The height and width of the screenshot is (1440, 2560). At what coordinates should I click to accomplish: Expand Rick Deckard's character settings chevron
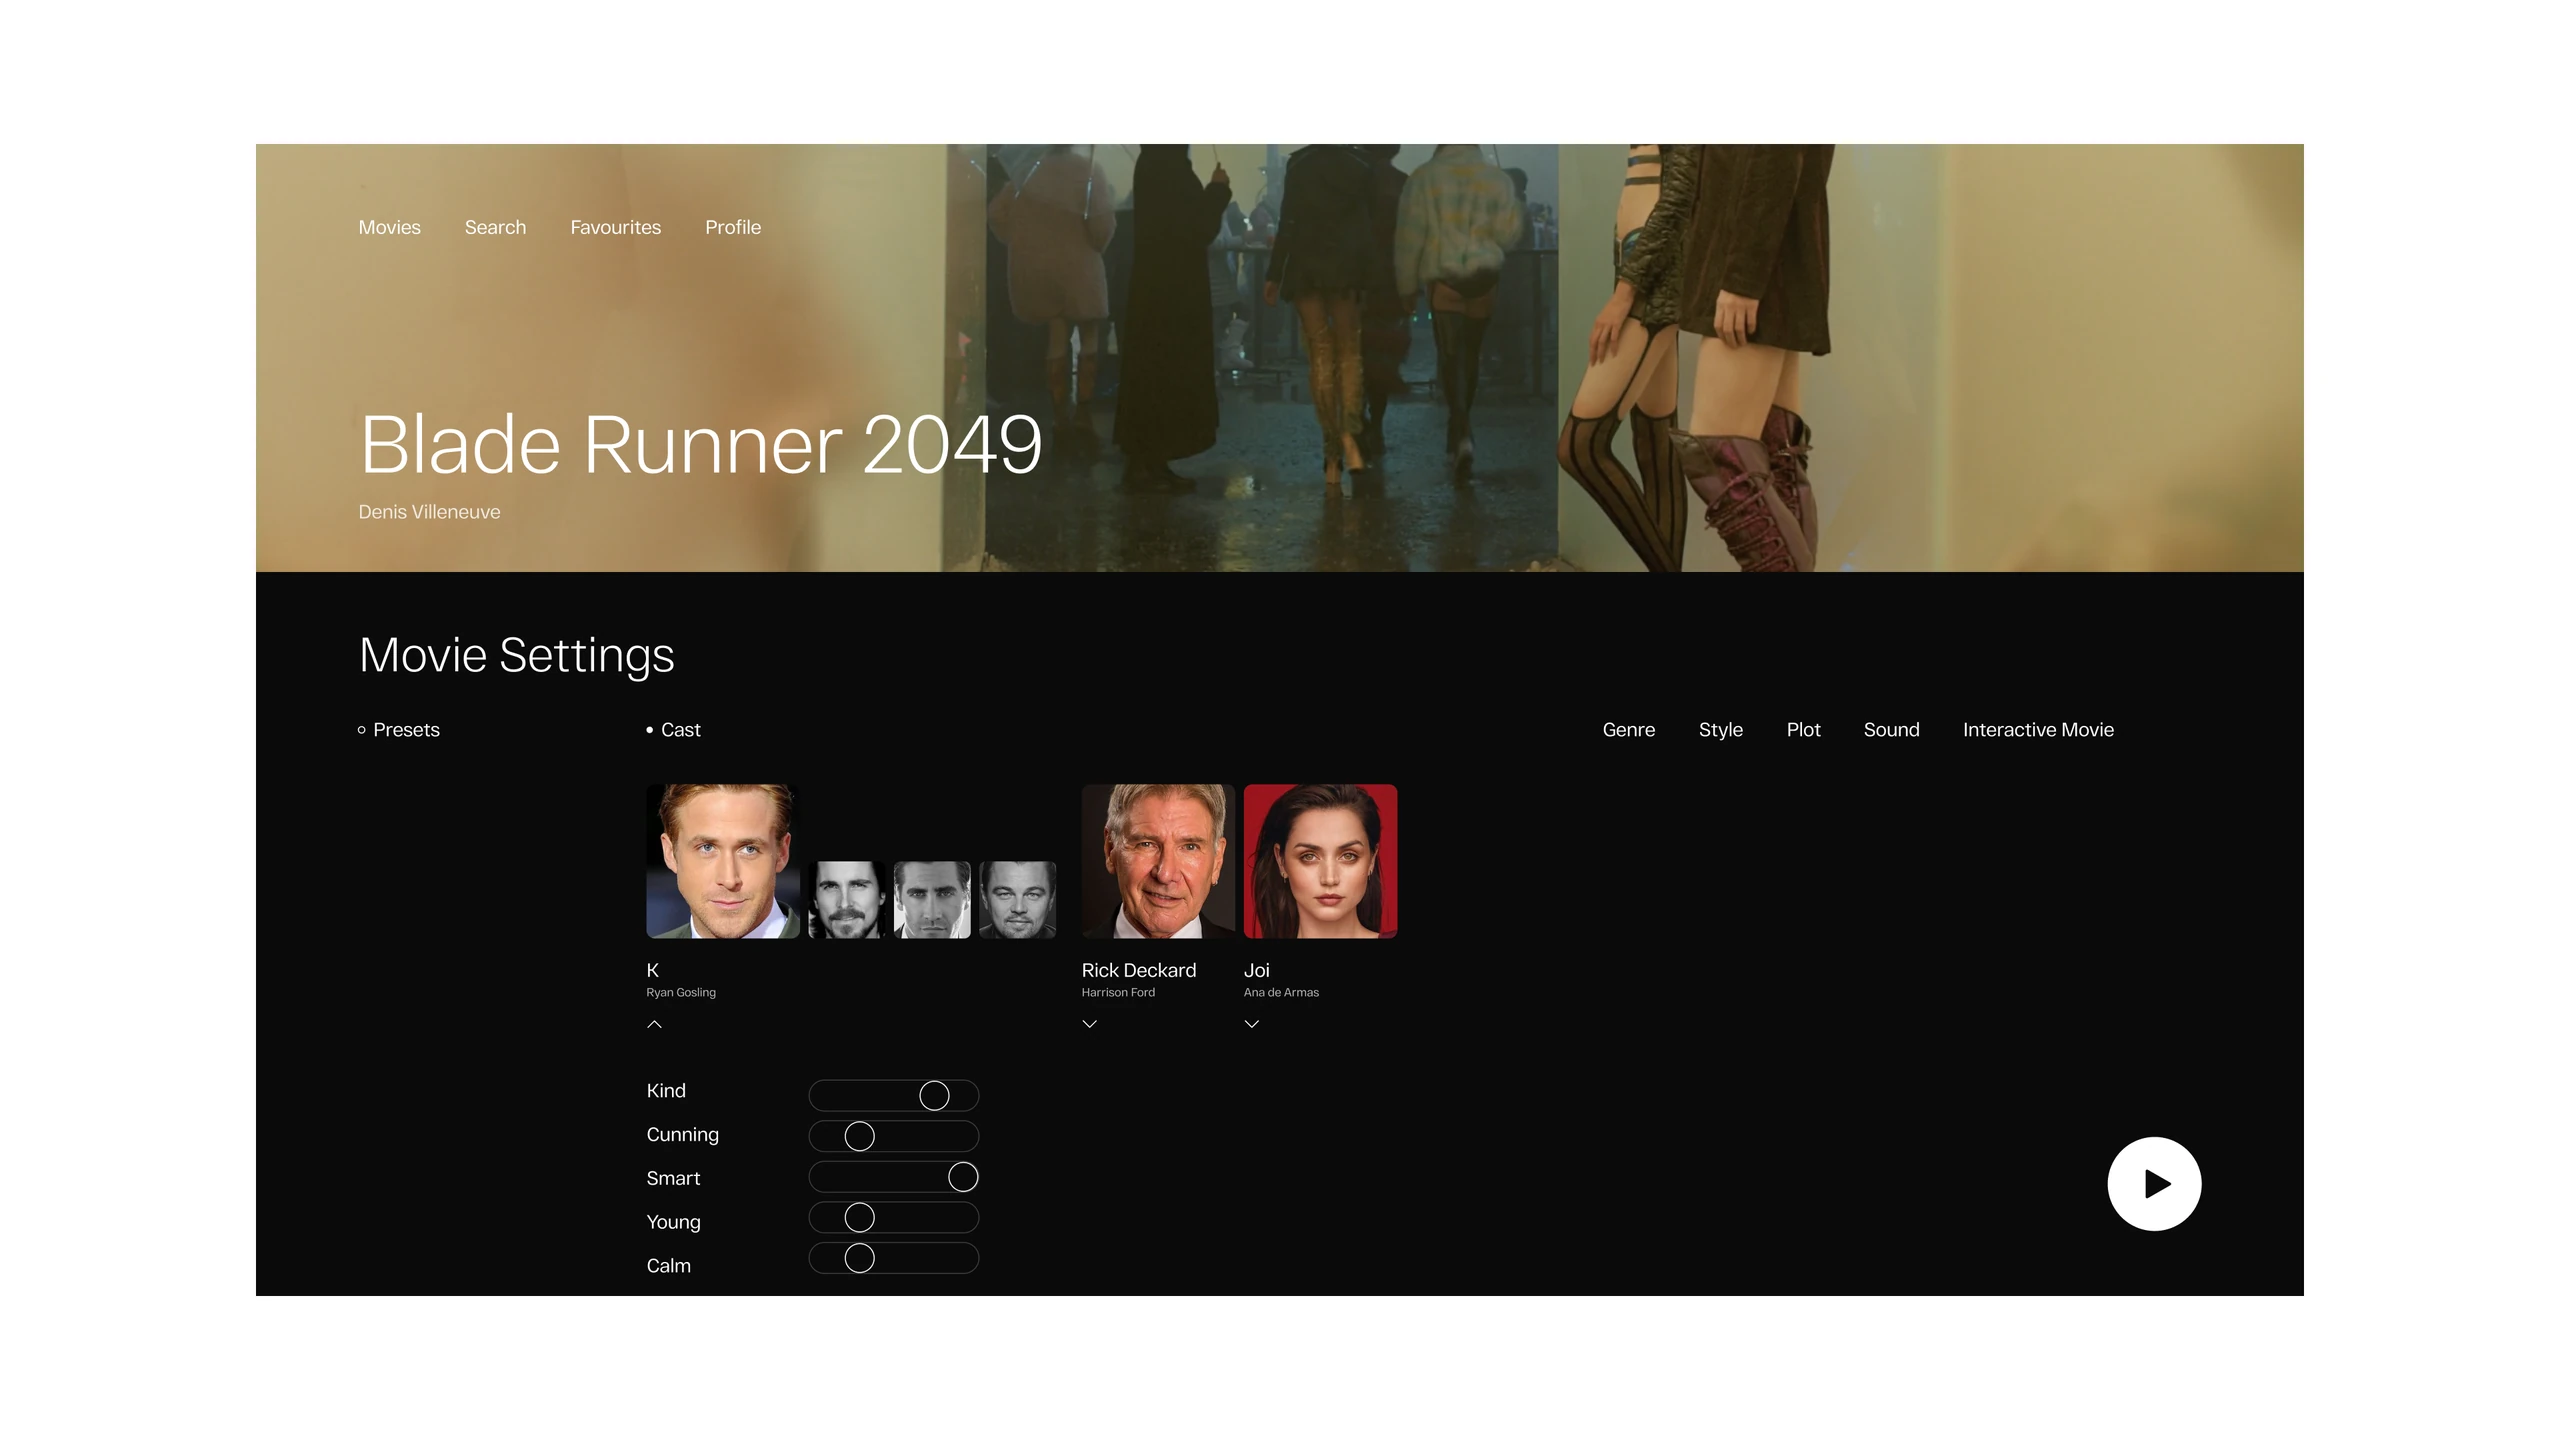(1090, 1024)
